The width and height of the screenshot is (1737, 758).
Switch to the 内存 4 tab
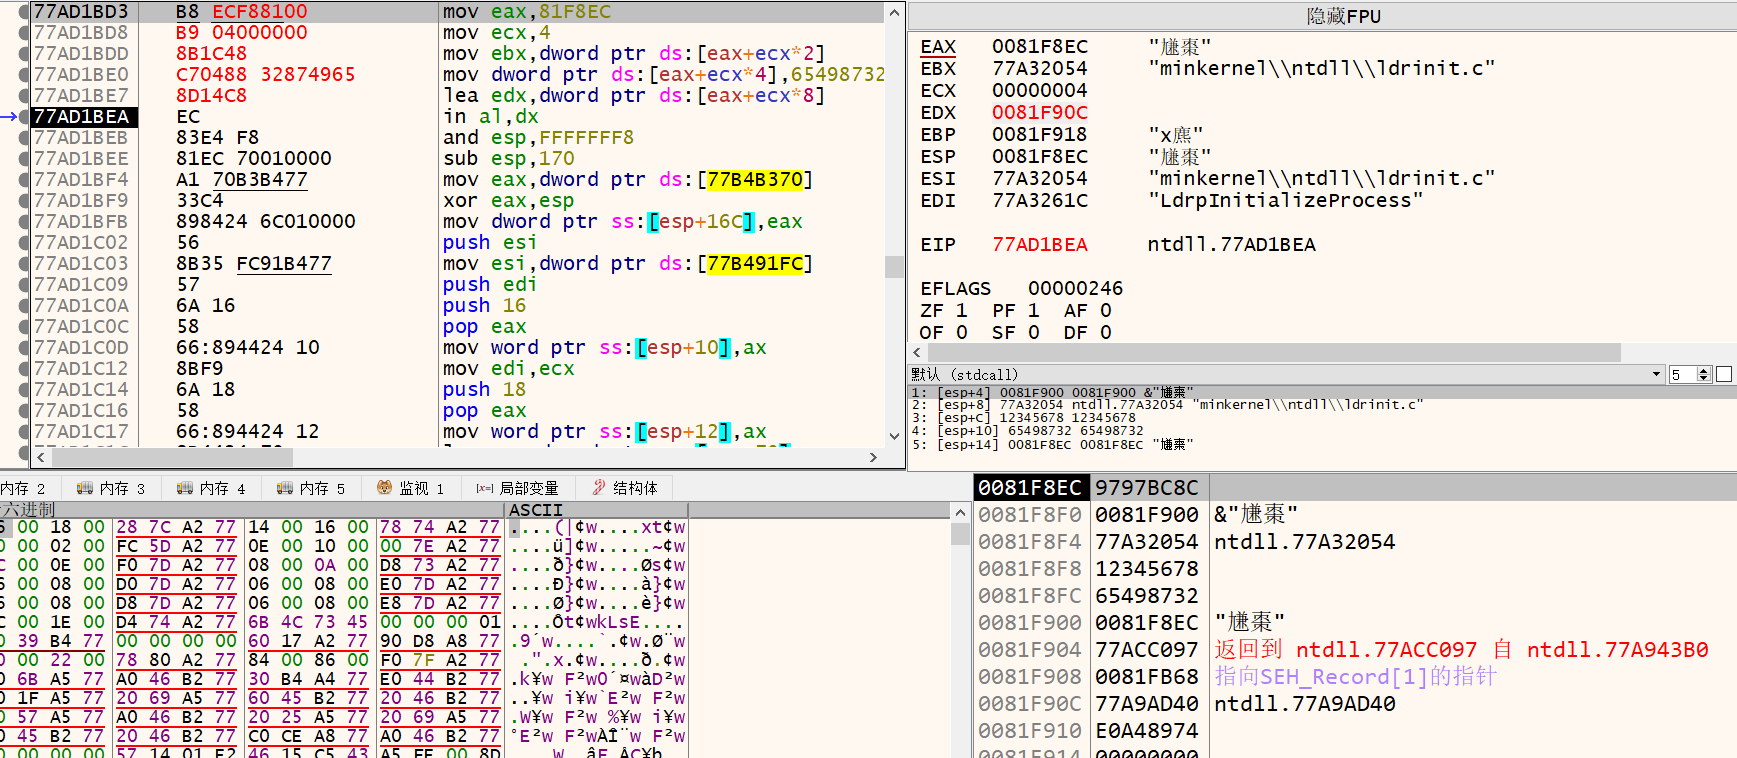tap(211, 488)
